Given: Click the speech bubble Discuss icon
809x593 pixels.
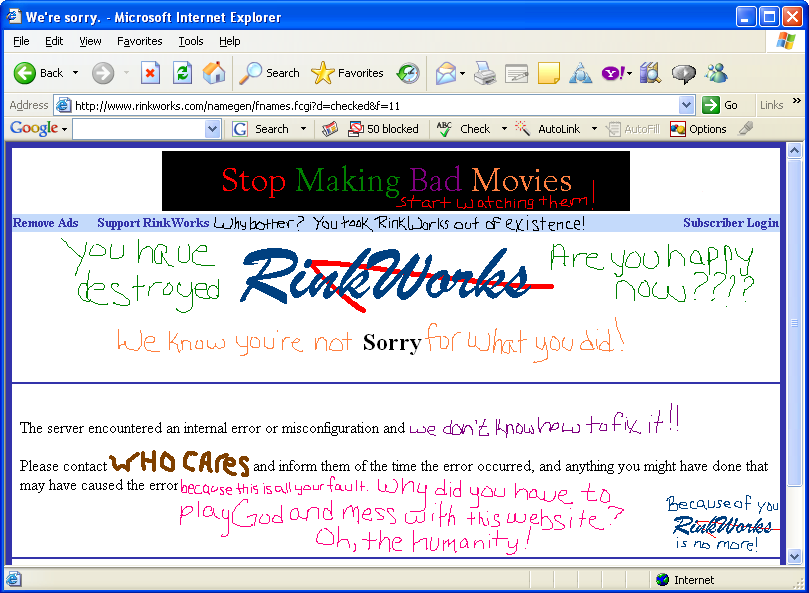Looking at the screenshot, I should pos(684,74).
